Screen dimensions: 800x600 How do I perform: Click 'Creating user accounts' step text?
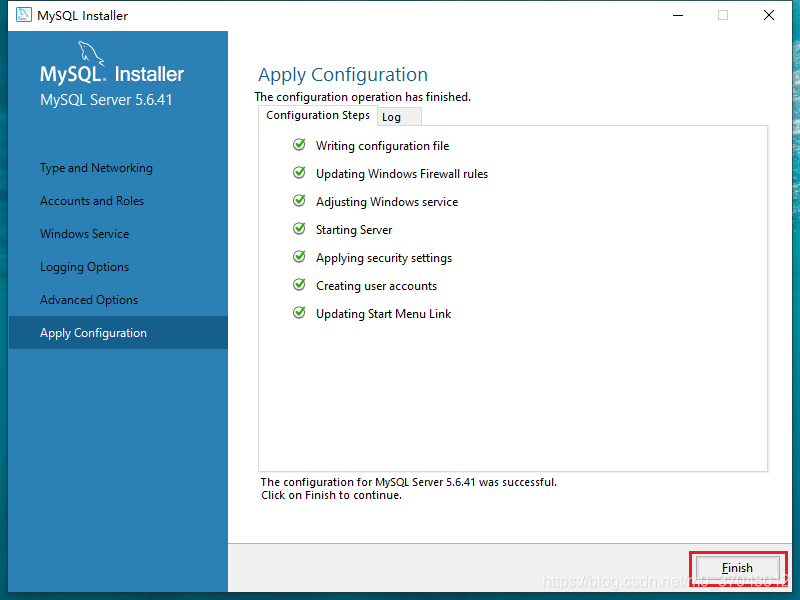click(377, 286)
